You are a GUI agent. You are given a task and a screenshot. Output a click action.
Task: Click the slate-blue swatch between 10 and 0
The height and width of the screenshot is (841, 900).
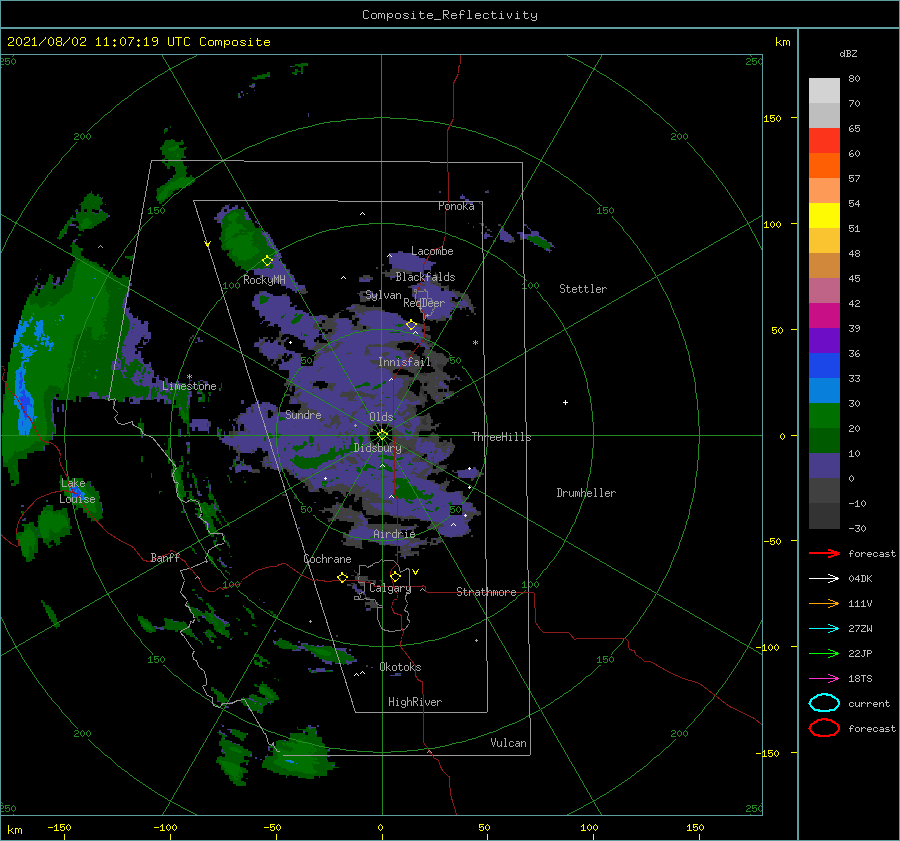824,466
